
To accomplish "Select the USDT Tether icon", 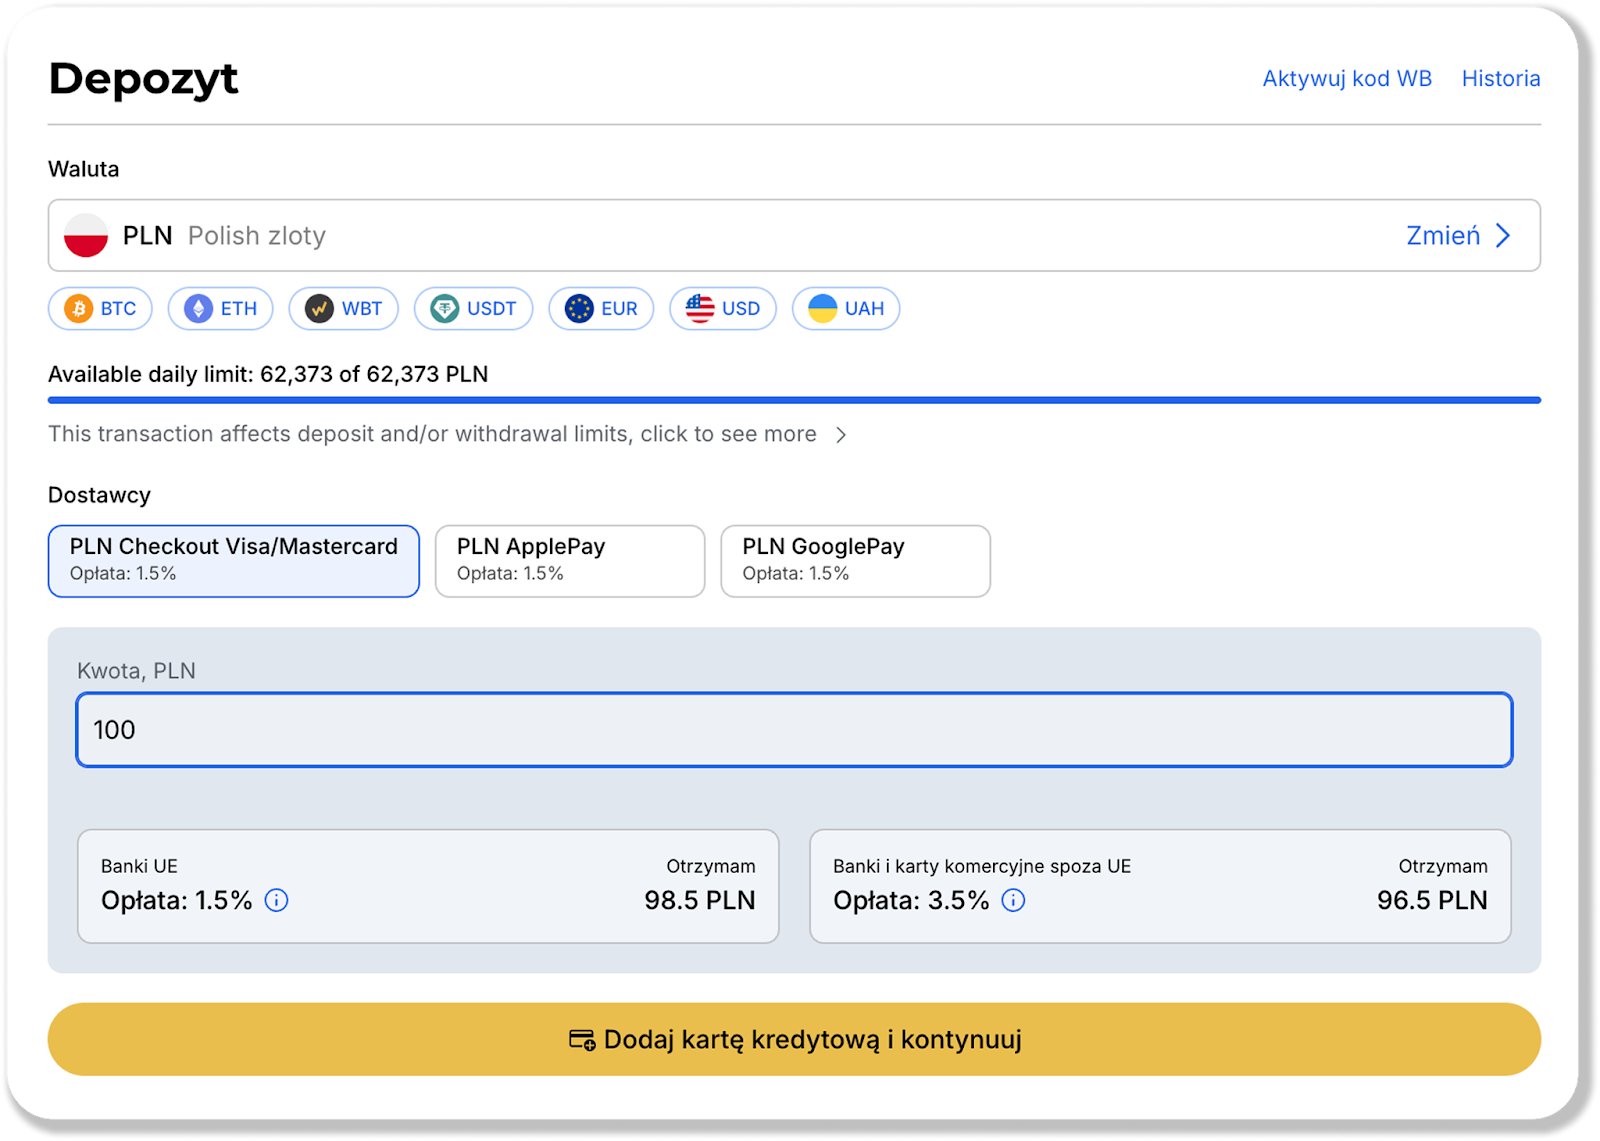I will (x=445, y=309).
